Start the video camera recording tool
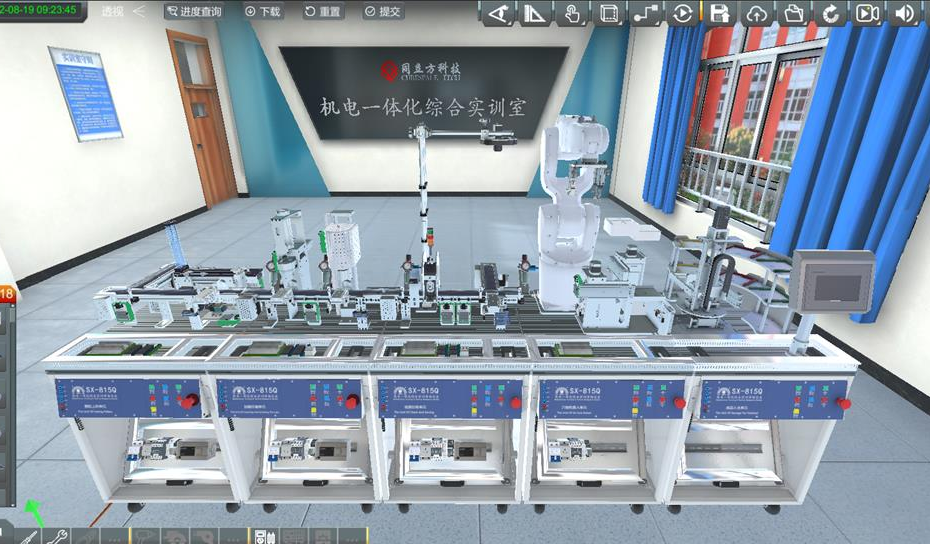 (x=867, y=13)
